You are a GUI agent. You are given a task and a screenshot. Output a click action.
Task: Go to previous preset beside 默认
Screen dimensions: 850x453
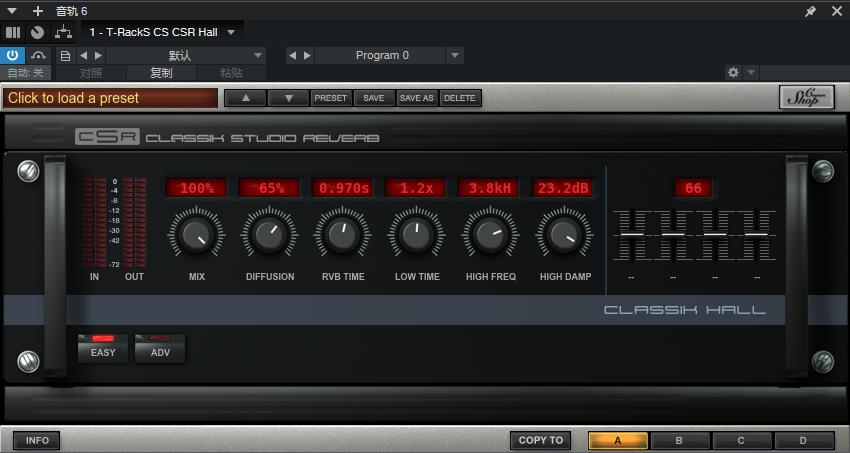click(x=83, y=55)
